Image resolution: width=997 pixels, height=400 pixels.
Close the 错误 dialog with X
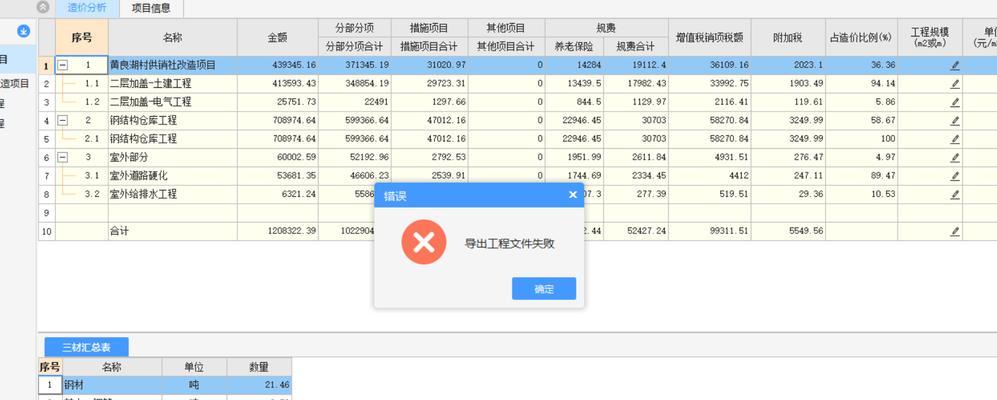(x=572, y=195)
